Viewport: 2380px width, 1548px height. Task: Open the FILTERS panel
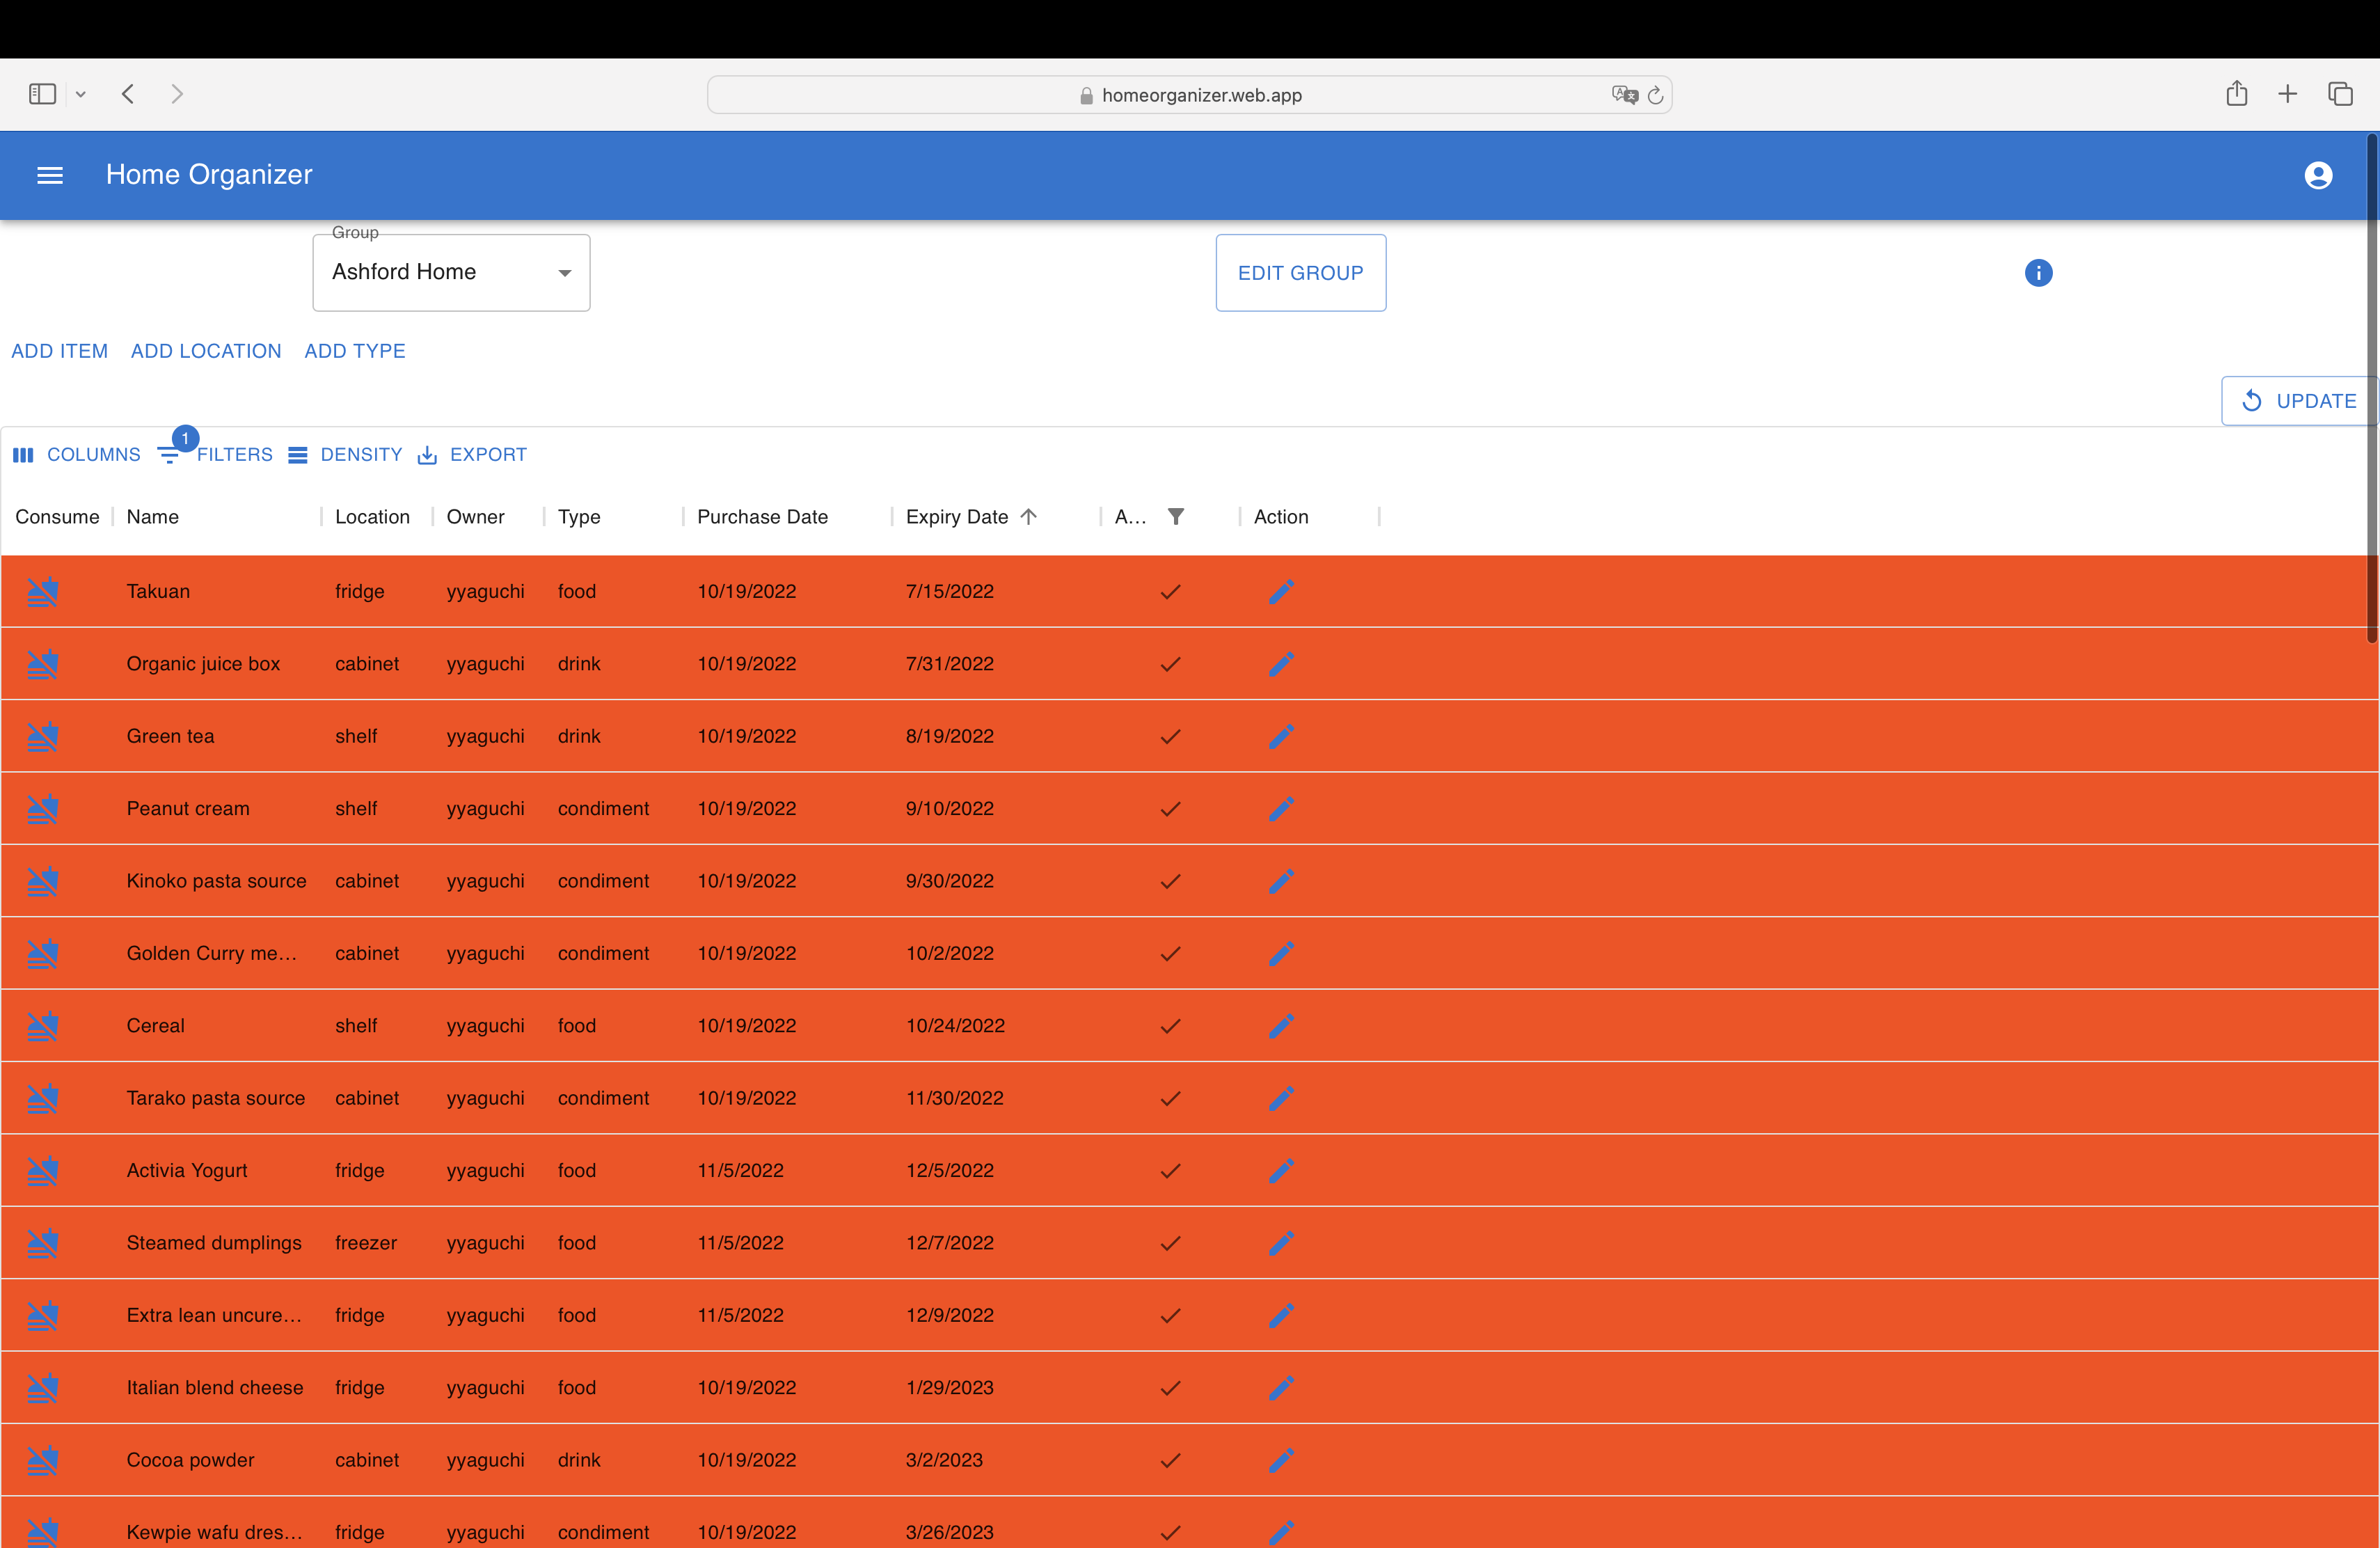click(x=215, y=454)
